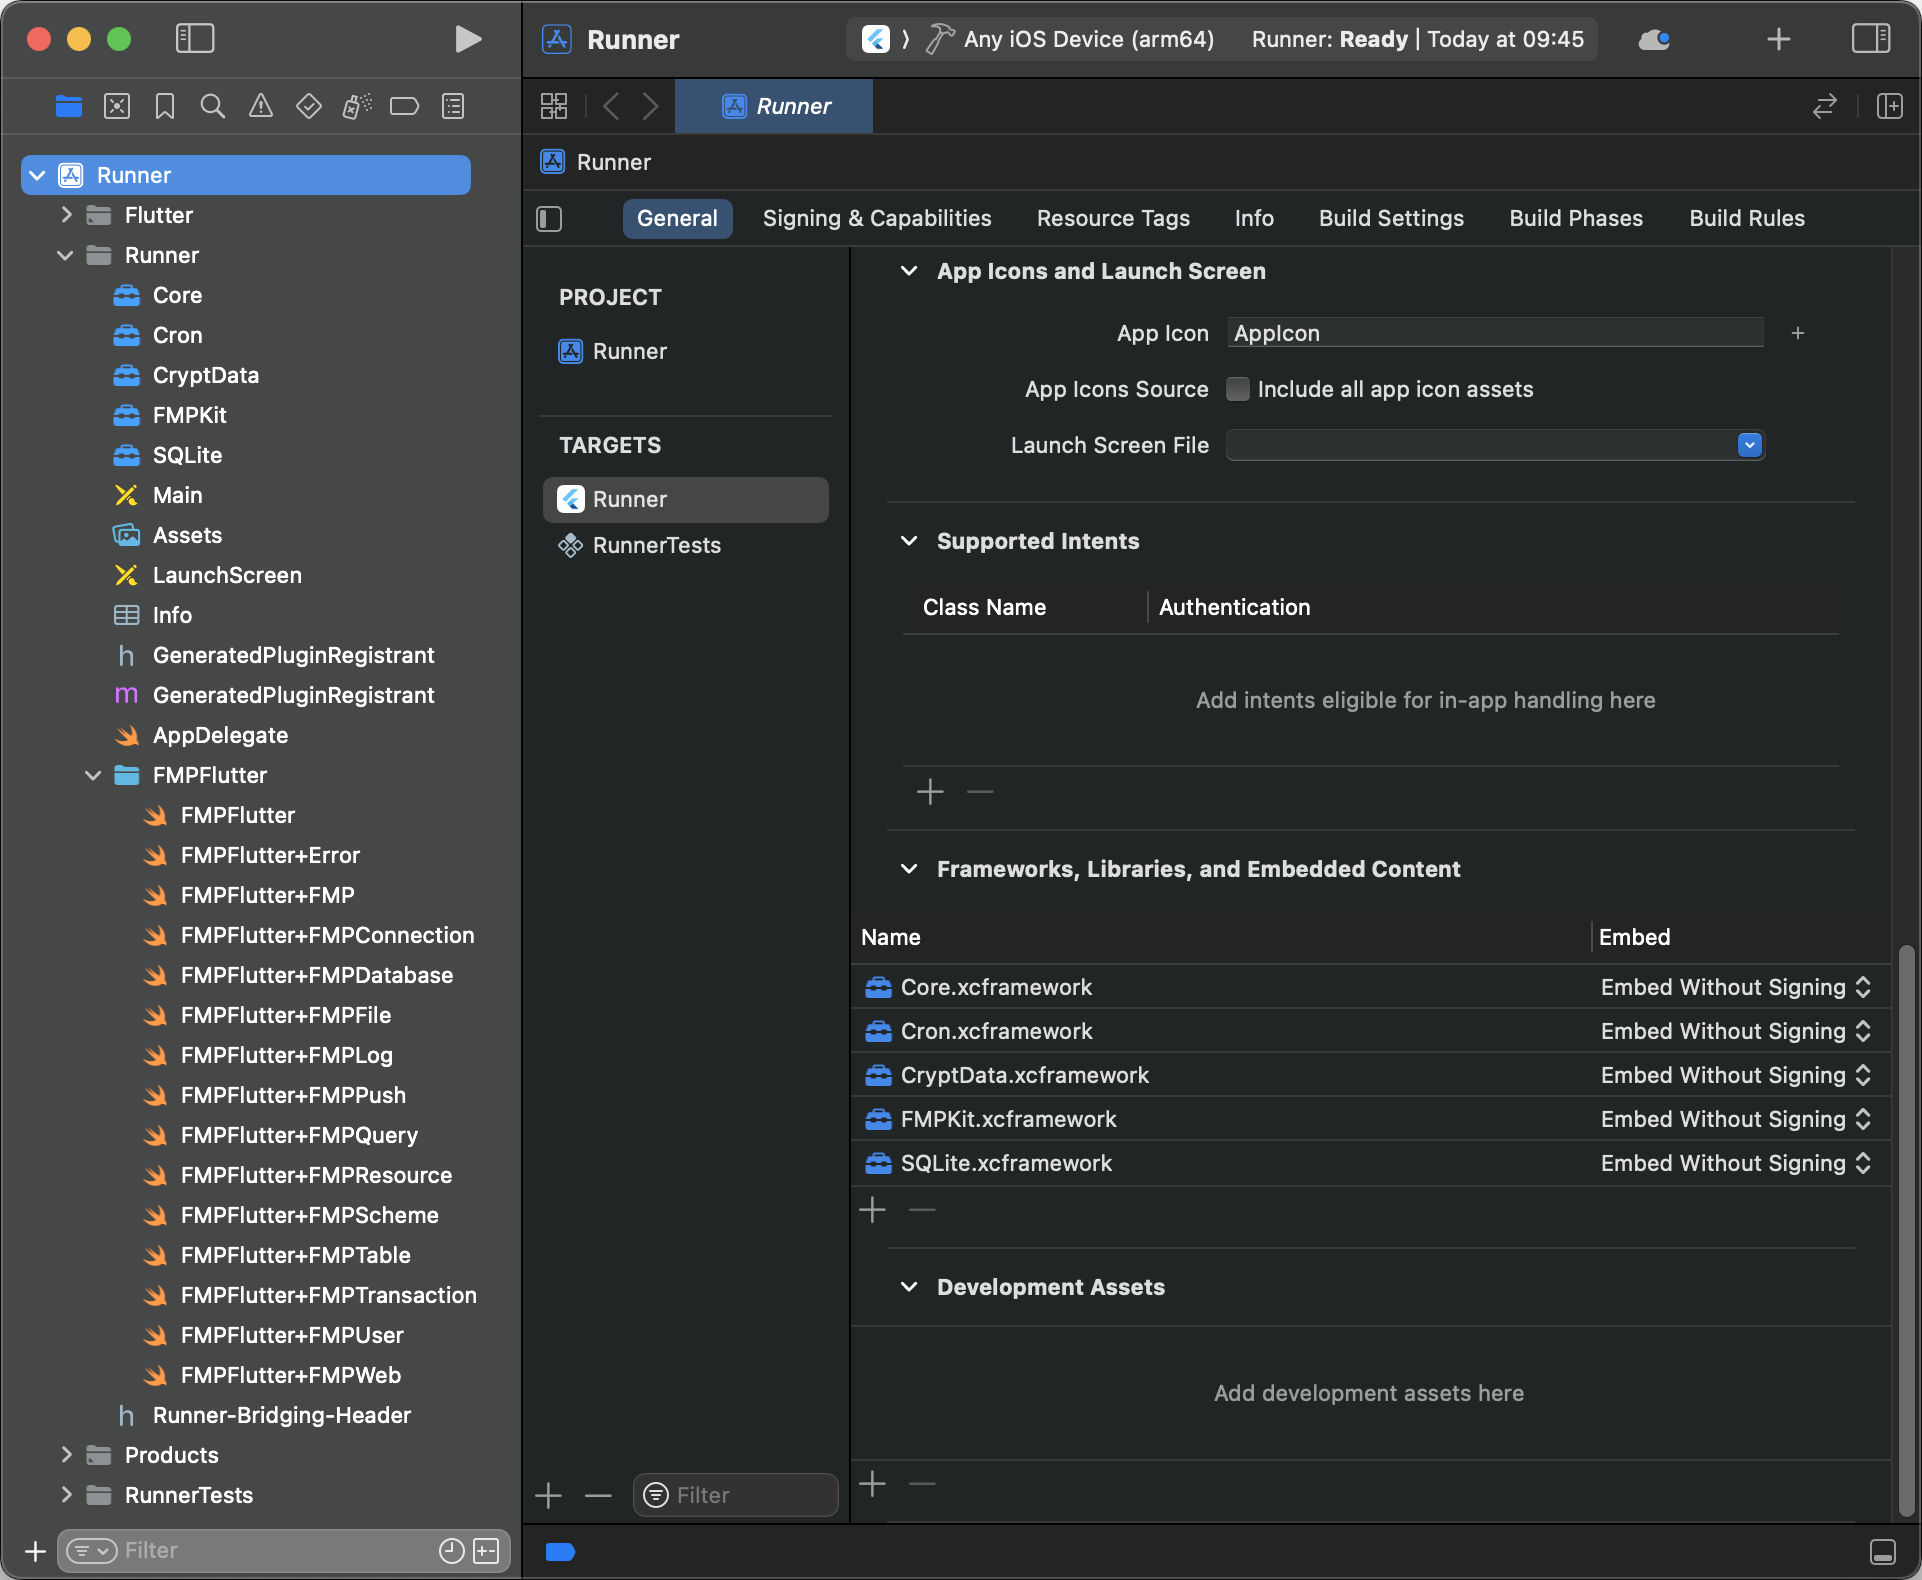The height and width of the screenshot is (1580, 1922).
Task: Open the Breakpoint navigator
Action: [x=404, y=106]
